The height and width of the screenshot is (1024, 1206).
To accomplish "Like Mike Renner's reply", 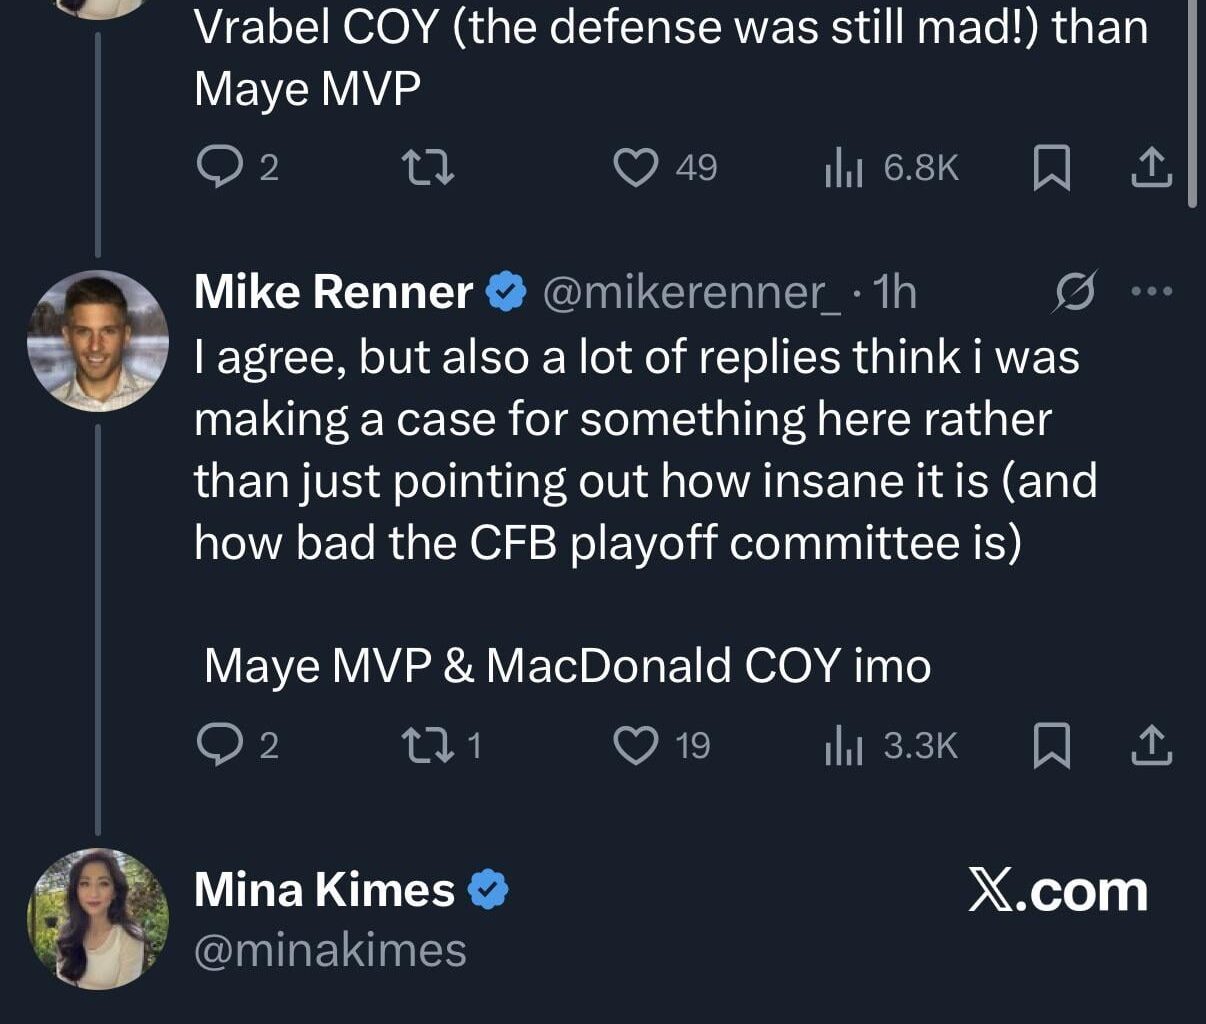I will tap(636, 743).
